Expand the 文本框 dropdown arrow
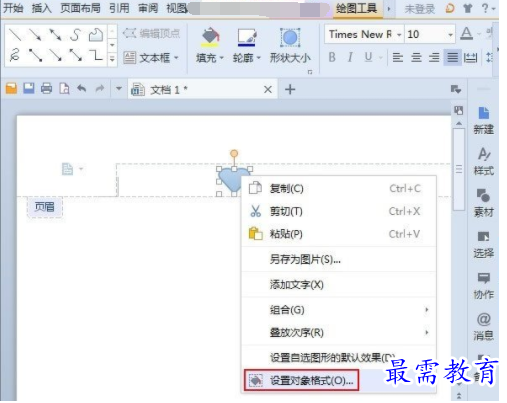The width and height of the screenshot is (507, 403). (176, 58)
